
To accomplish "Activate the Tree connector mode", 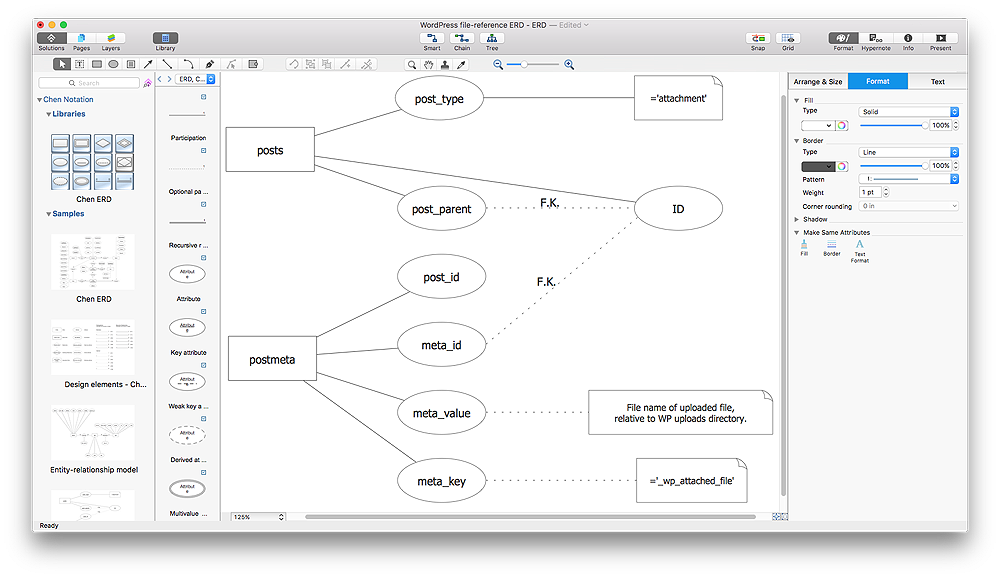I will coord(492,38).
